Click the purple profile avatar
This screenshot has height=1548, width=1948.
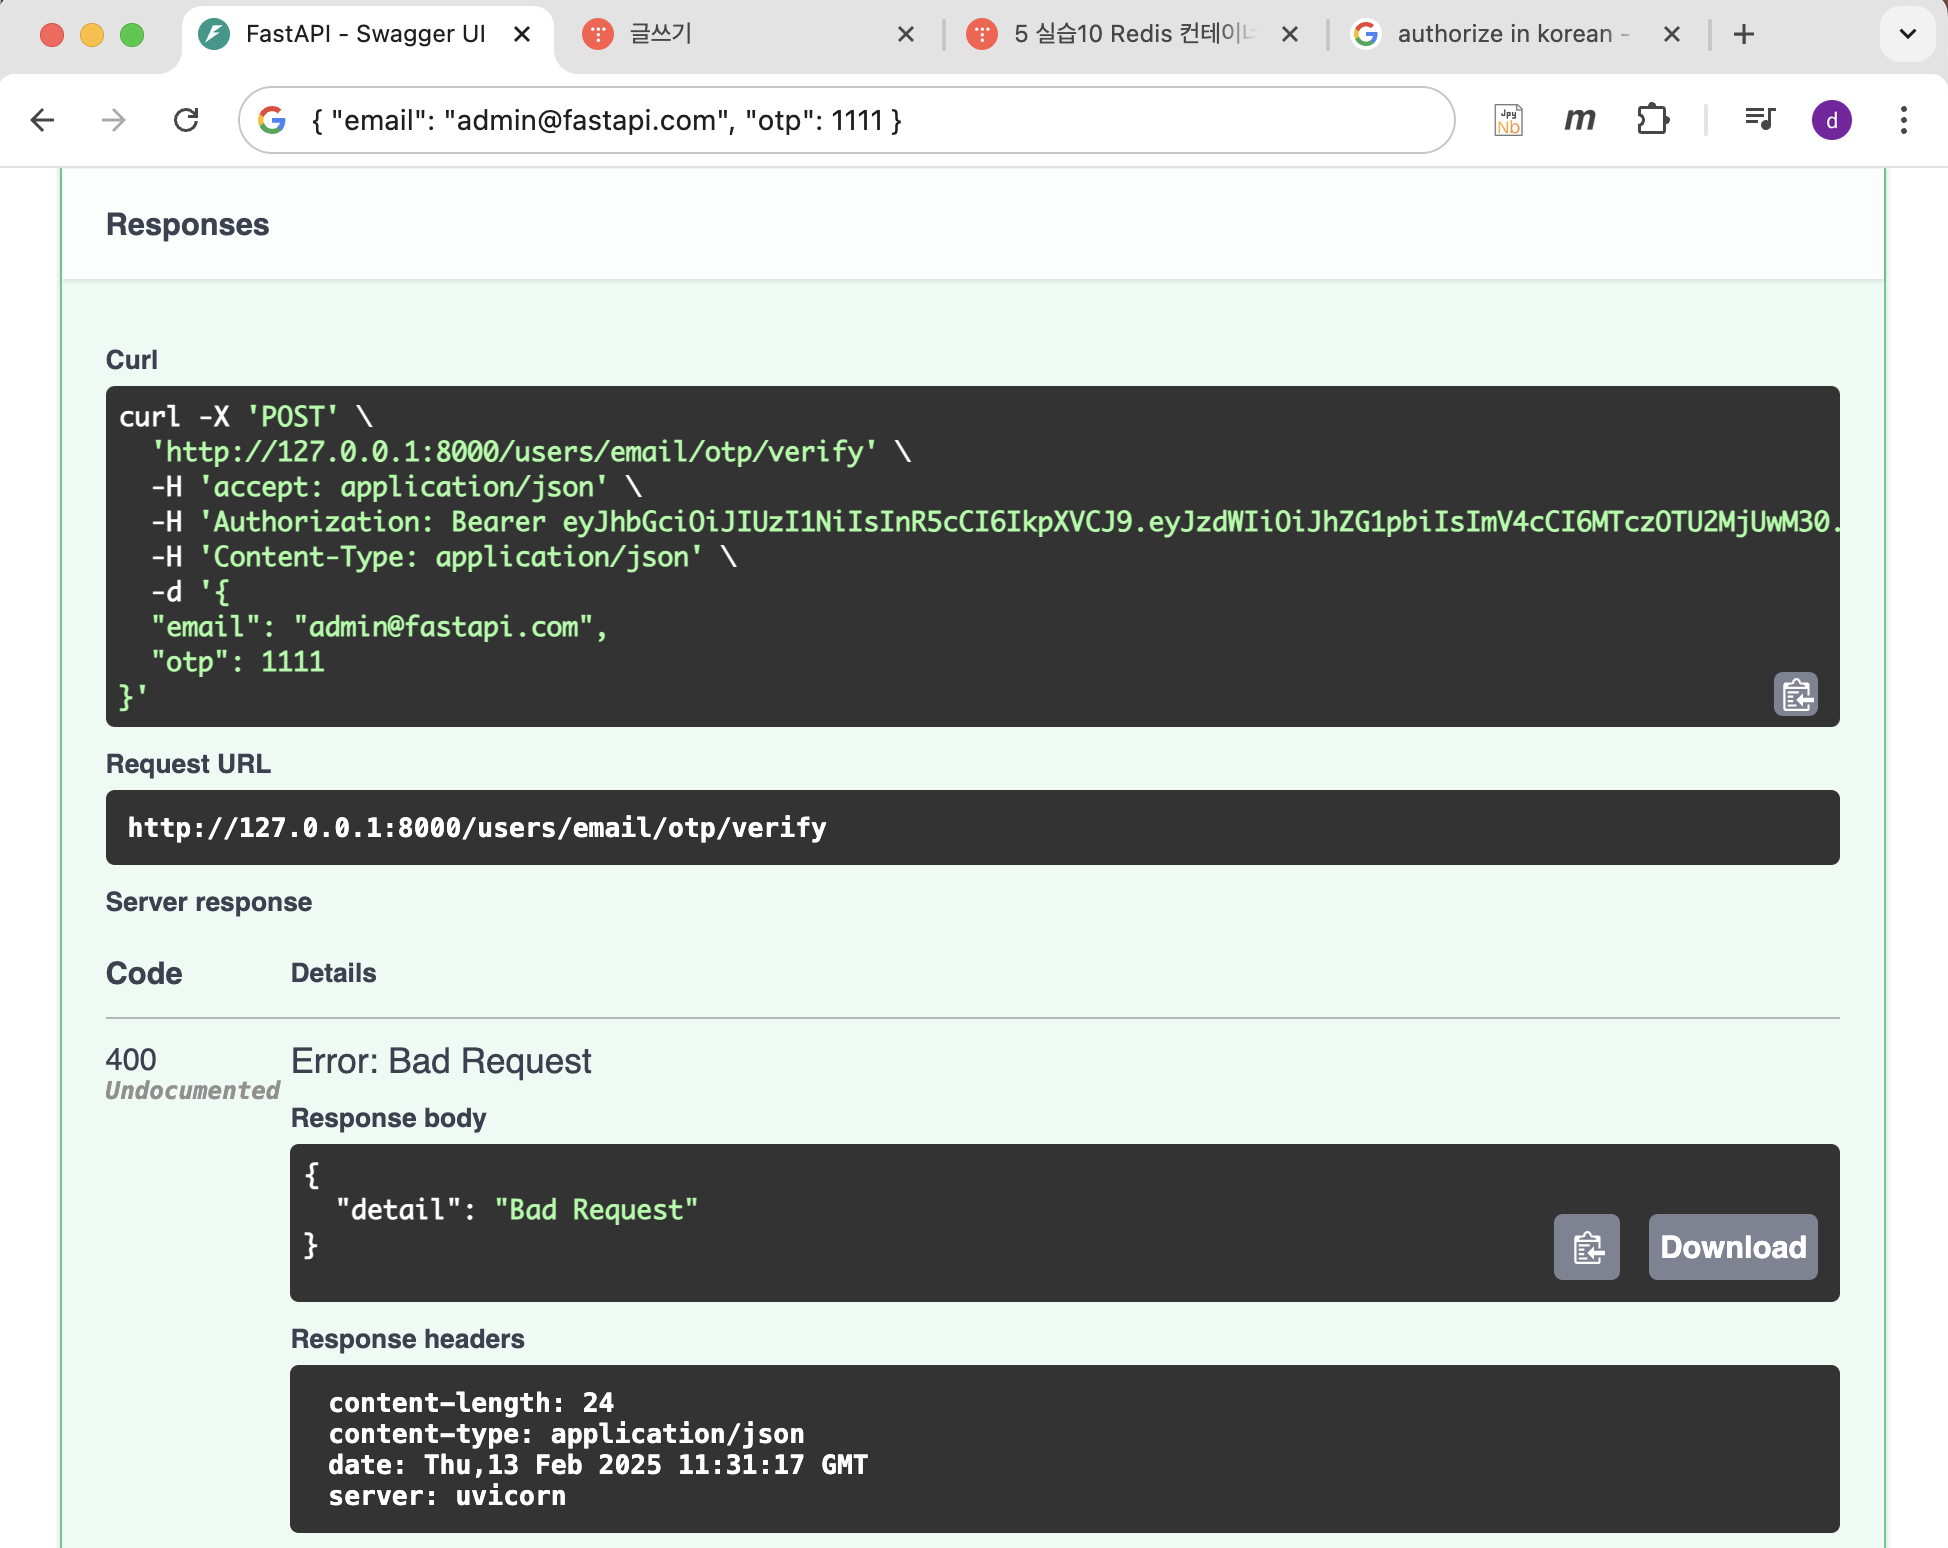tap(1831, 120)
